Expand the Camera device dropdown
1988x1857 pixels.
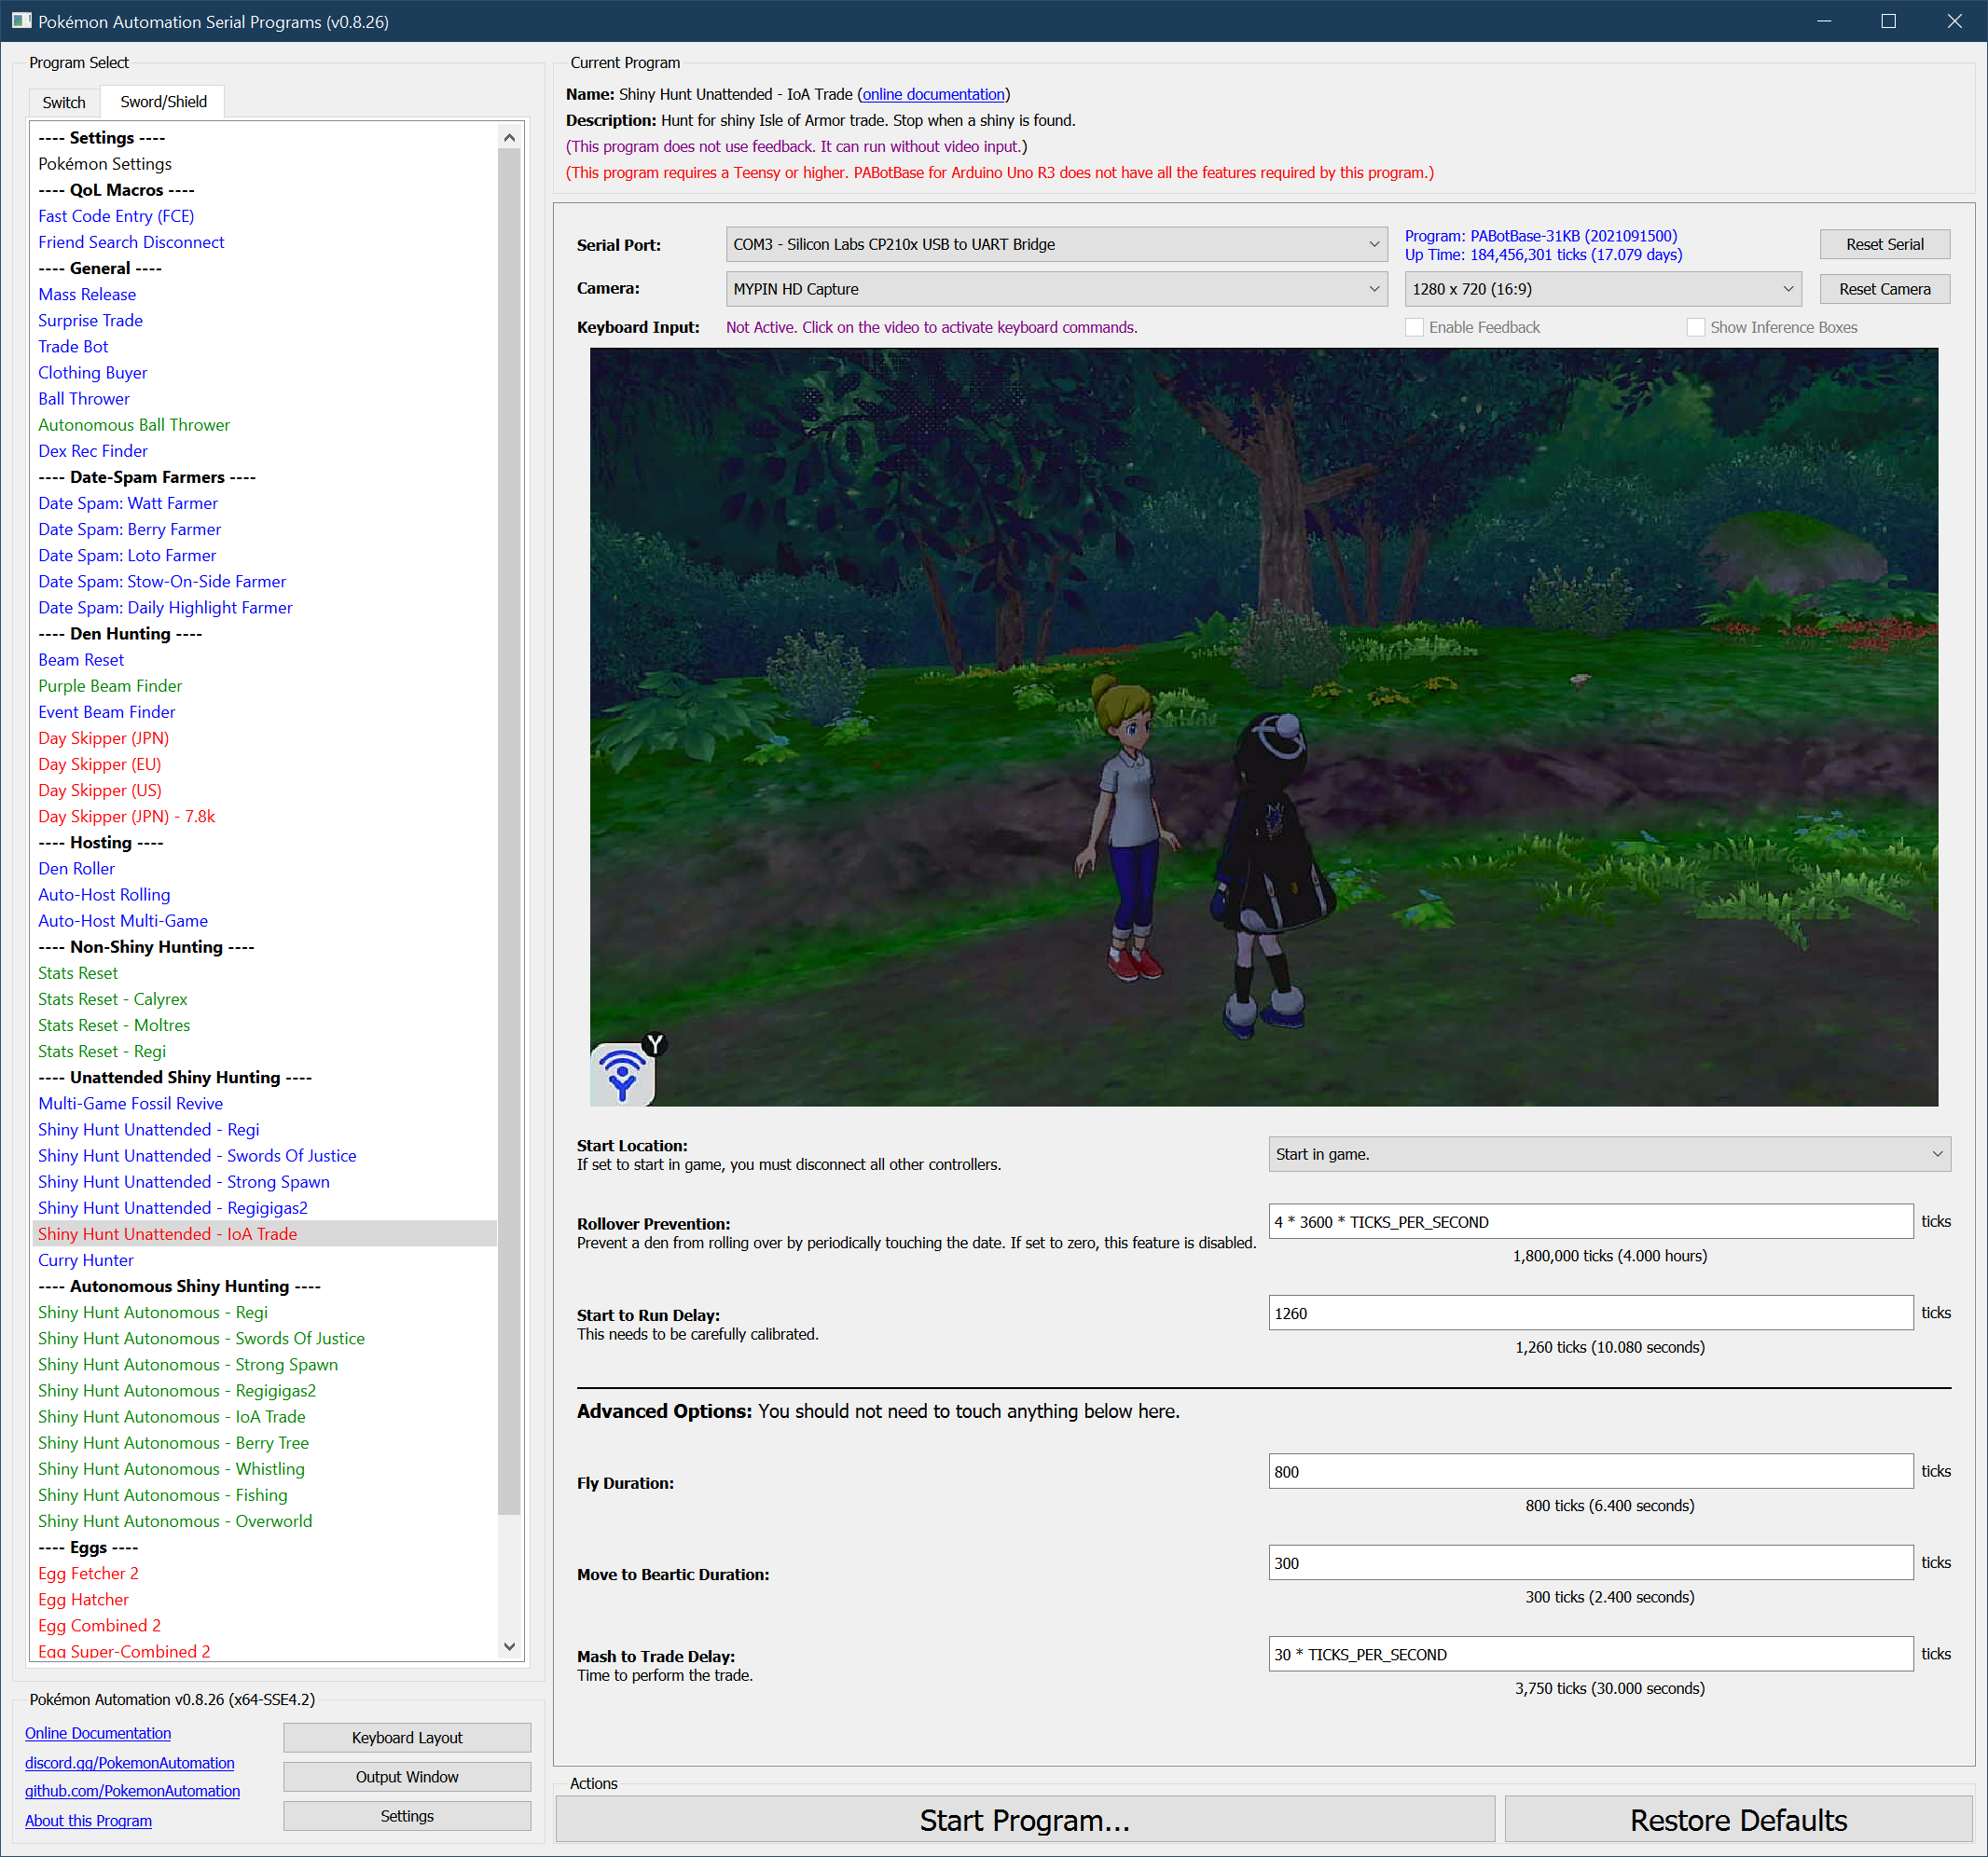(x=1056, y=289)
